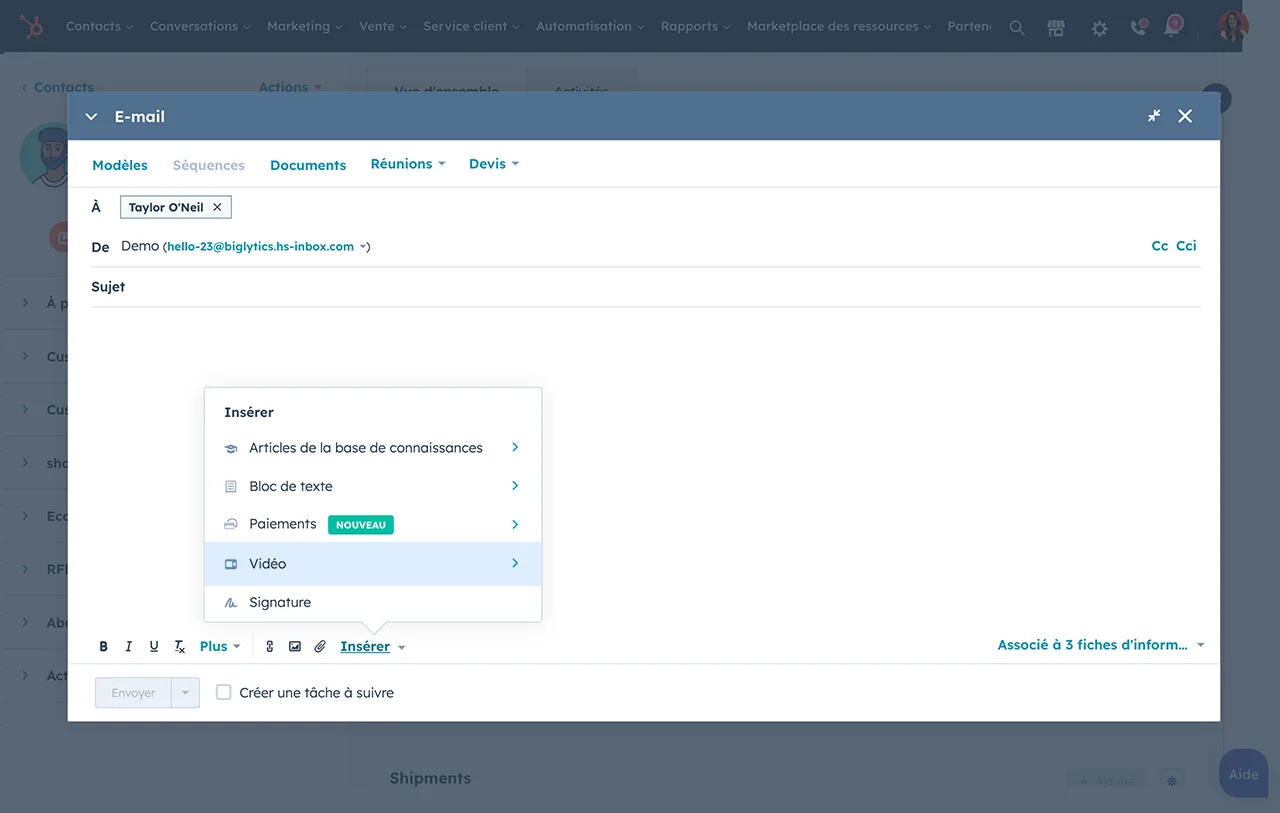Apply bold formatting in email toolbar
Screen dimensions: 1280x813
[x=103, y=647]
